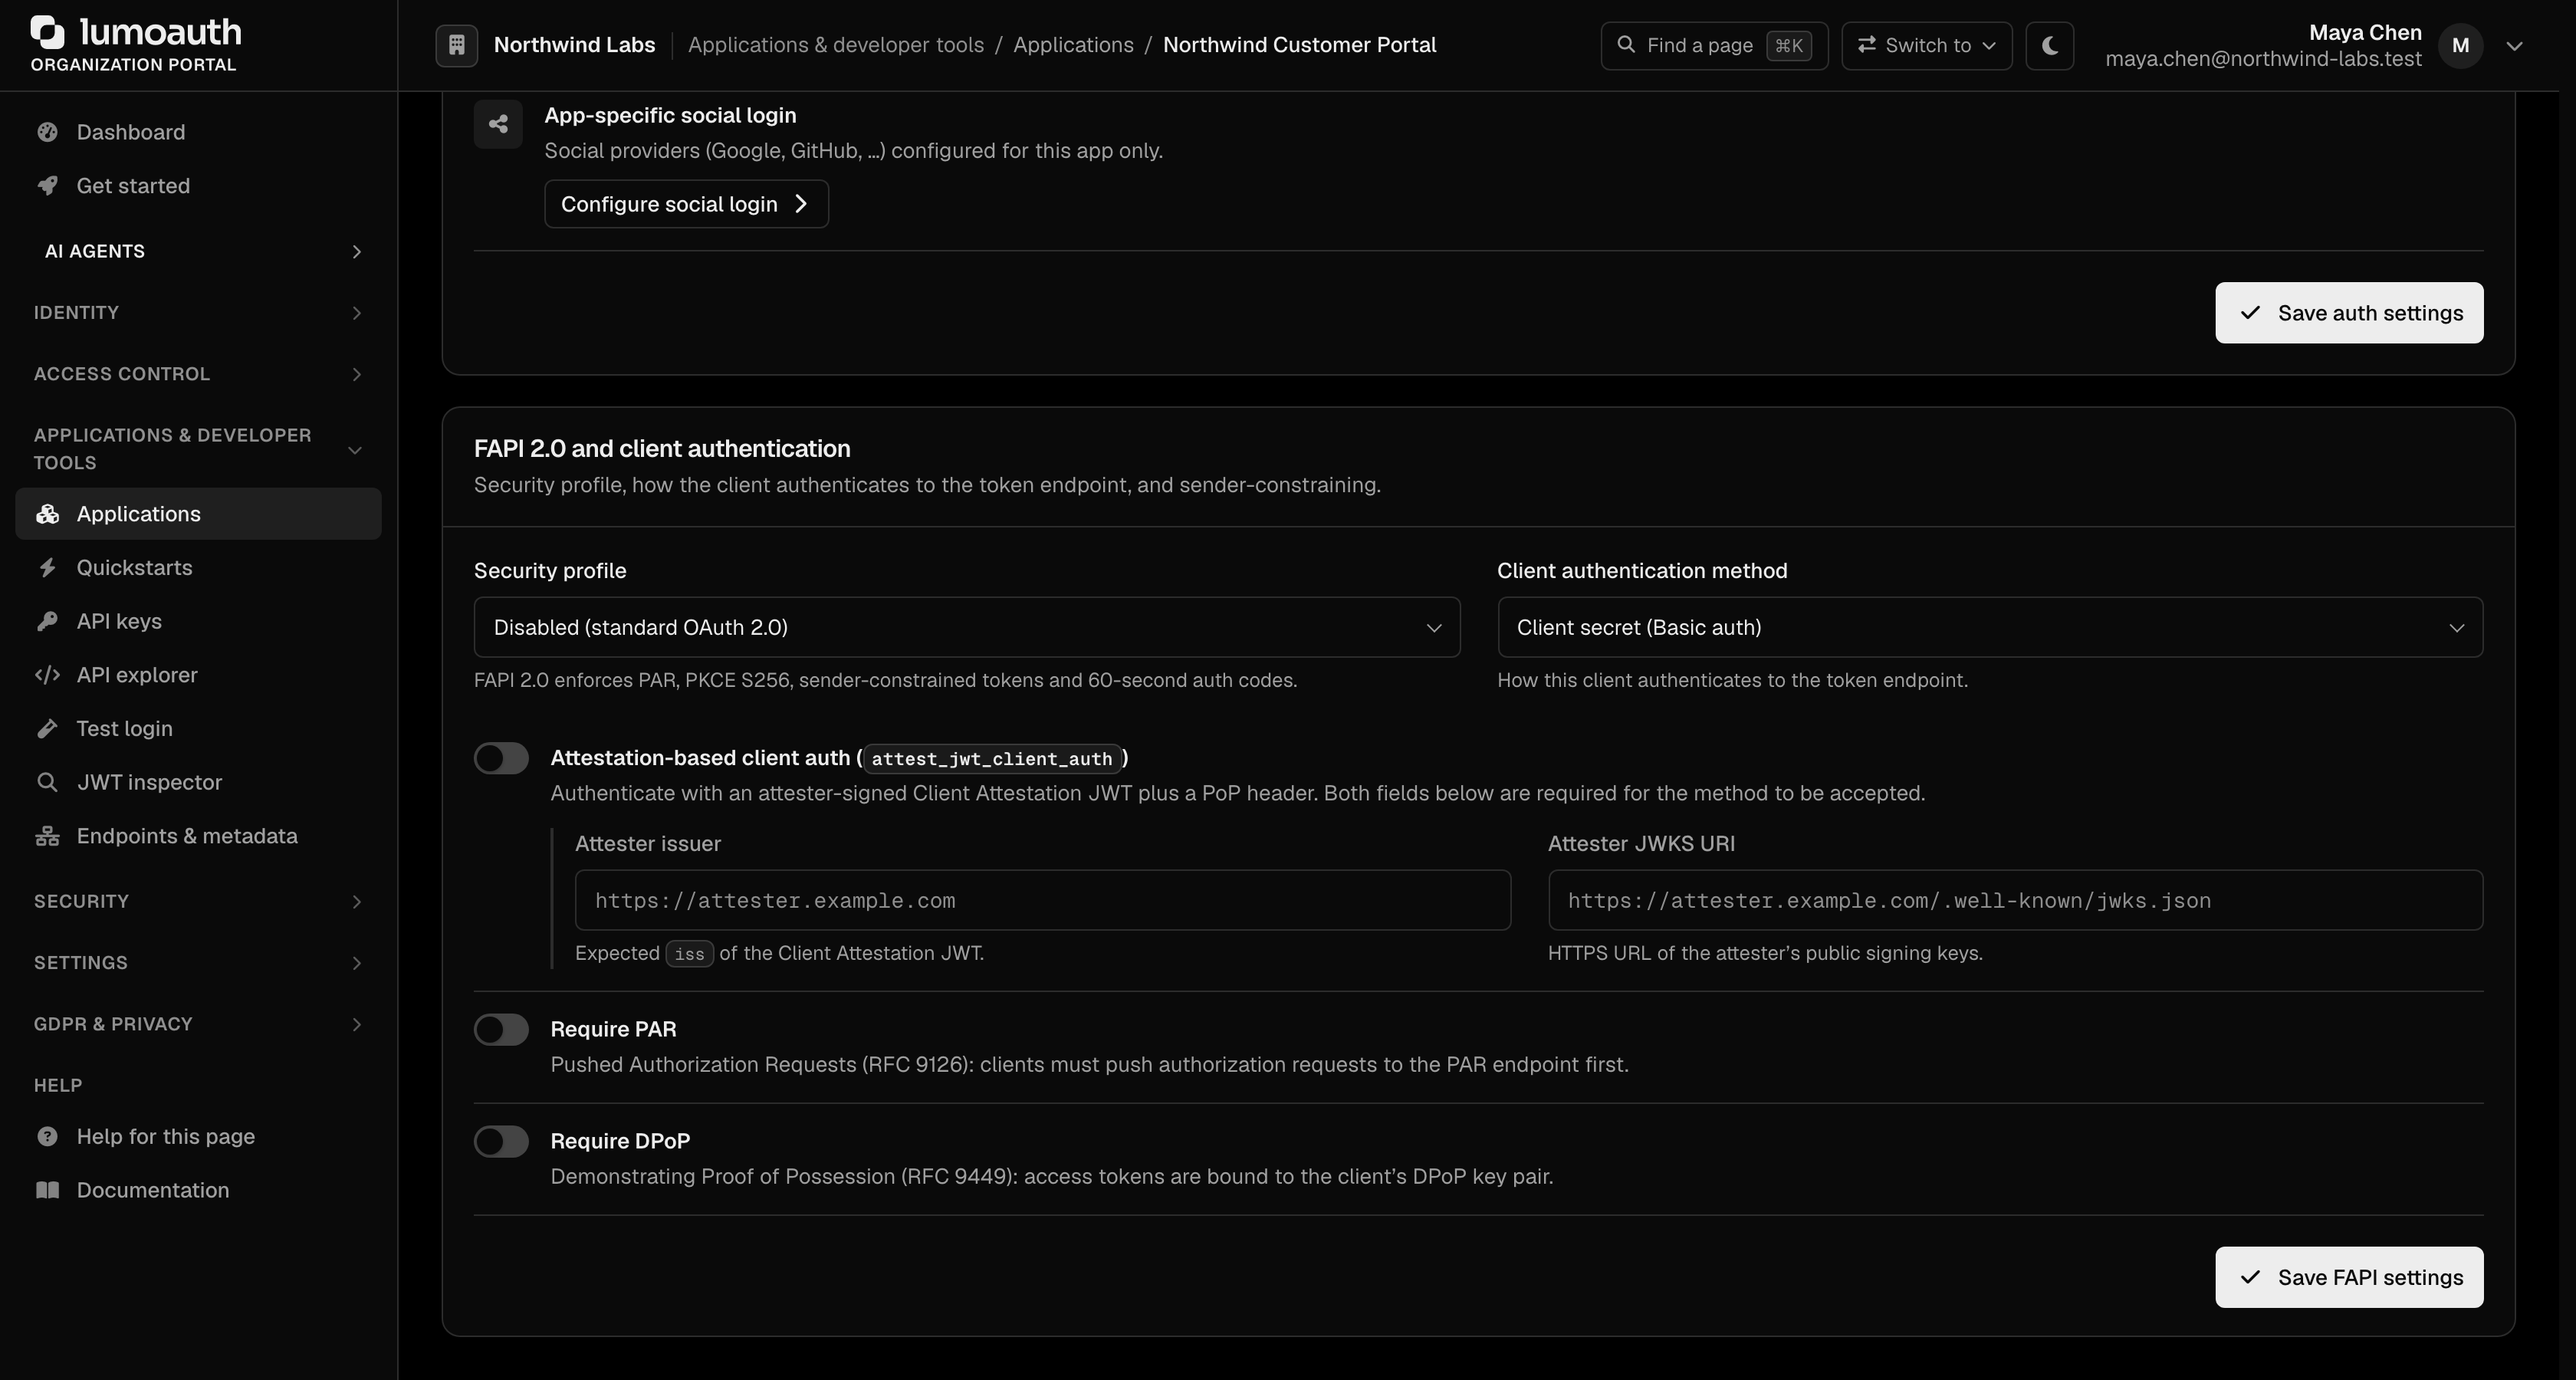Go to Applications breadcrumb link

tap(1073, 45)
